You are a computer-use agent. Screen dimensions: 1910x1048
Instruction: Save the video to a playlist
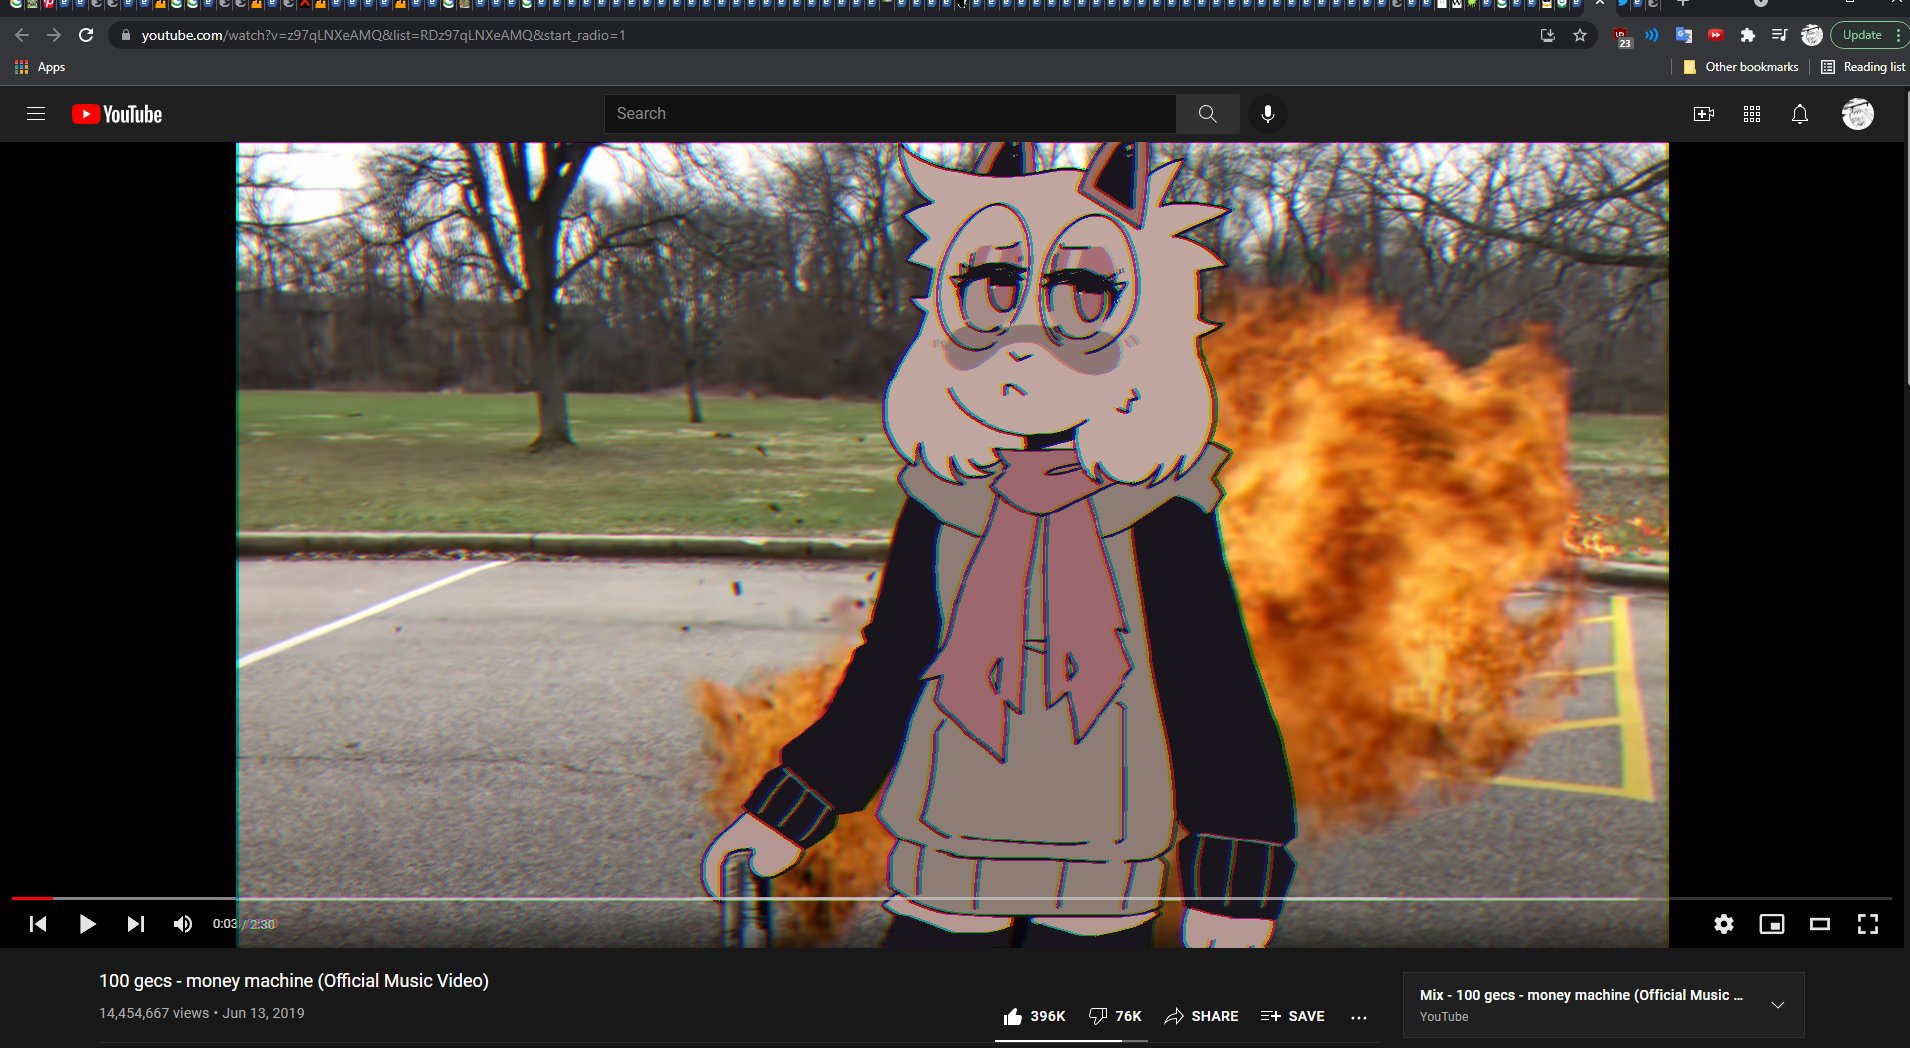point(1292,1016)
